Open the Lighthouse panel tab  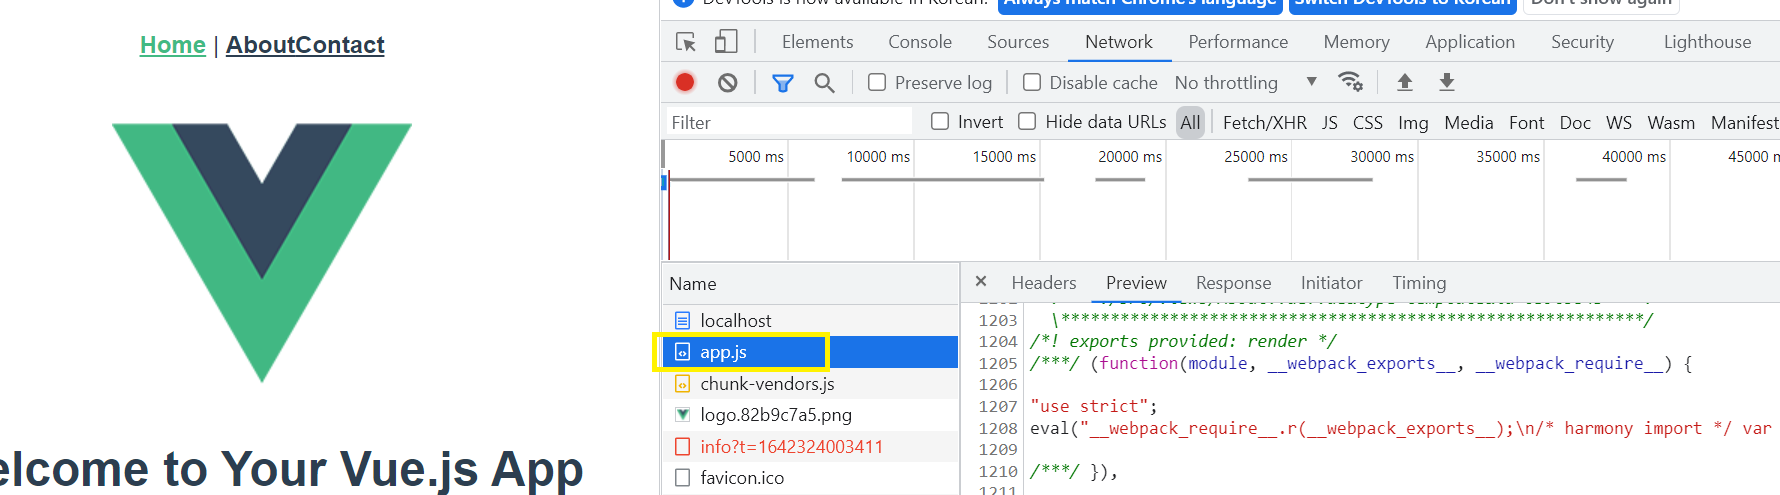(x=1707, y=42)
